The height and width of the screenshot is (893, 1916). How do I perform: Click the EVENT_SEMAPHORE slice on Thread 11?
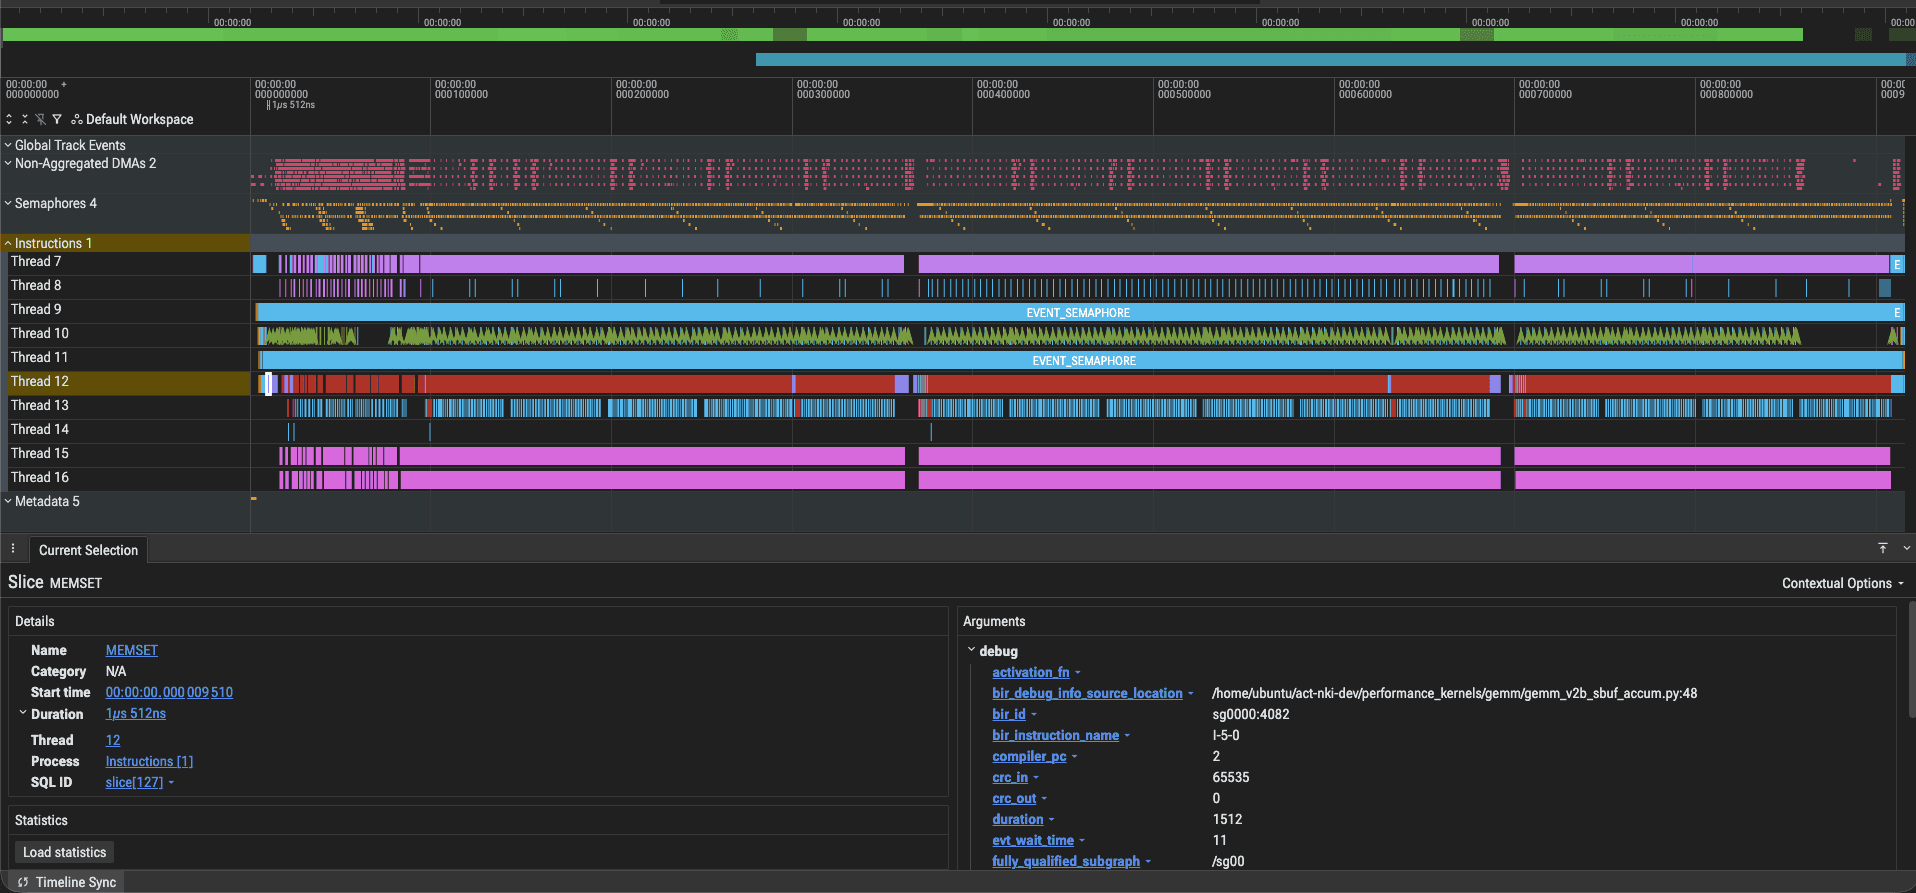(x=1084, y=361)
